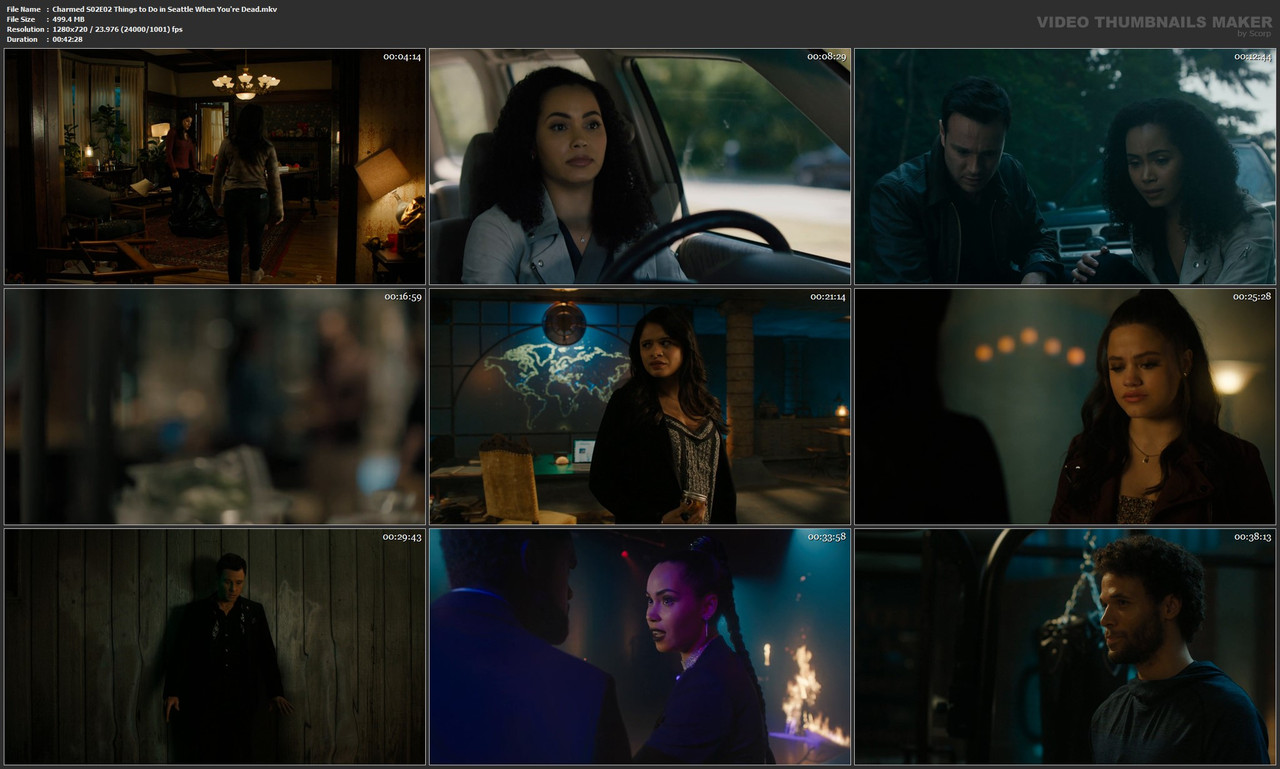Image resolution: width=1280 pixels, height=769 pixels.
Task: Click the 00:16:59 timestamp label
Action: click(x=402, y=297)
